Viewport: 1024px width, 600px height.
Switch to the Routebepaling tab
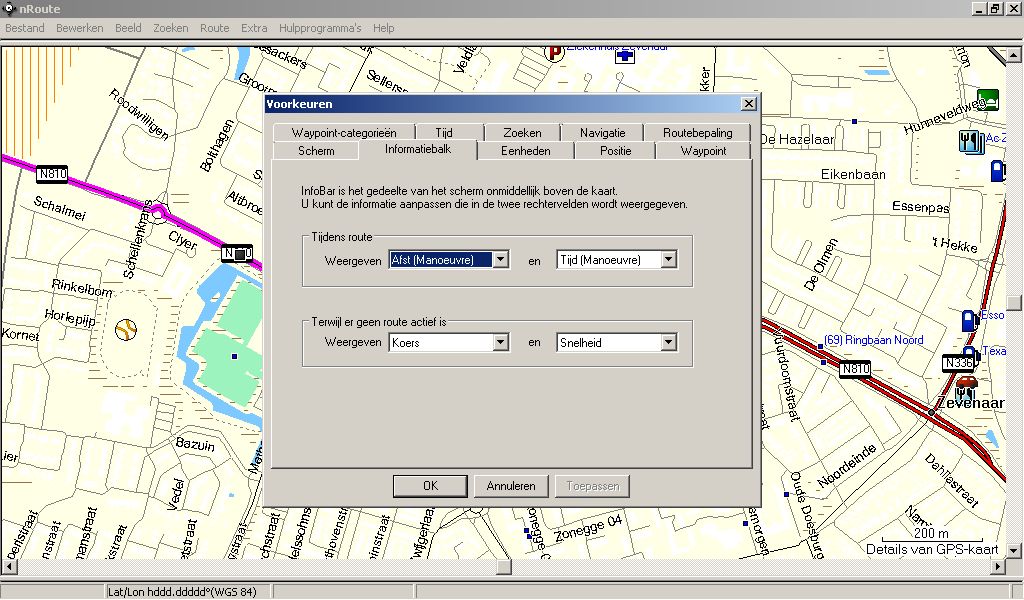pyautogui.click(x=697, y=133)
